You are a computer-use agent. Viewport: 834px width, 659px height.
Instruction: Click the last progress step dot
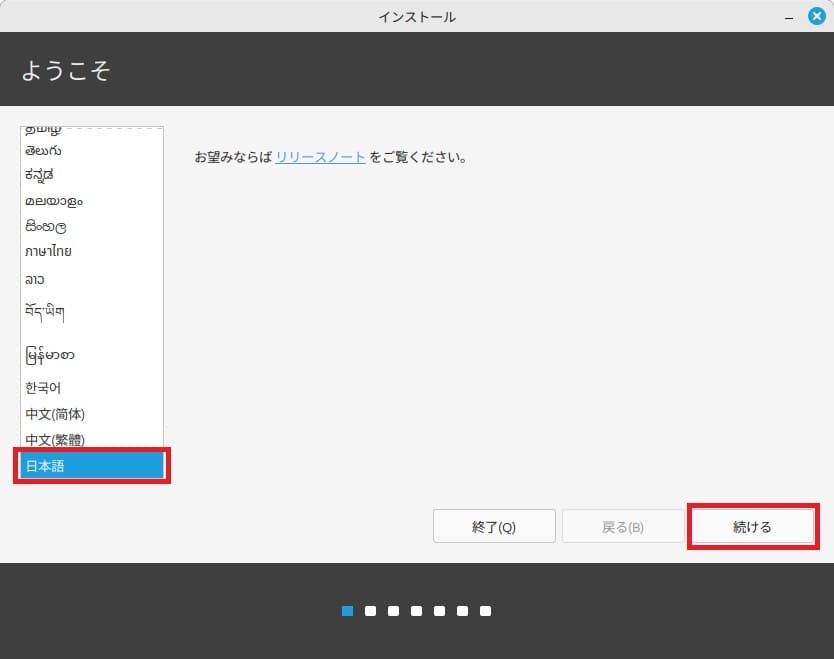(485, 610)
